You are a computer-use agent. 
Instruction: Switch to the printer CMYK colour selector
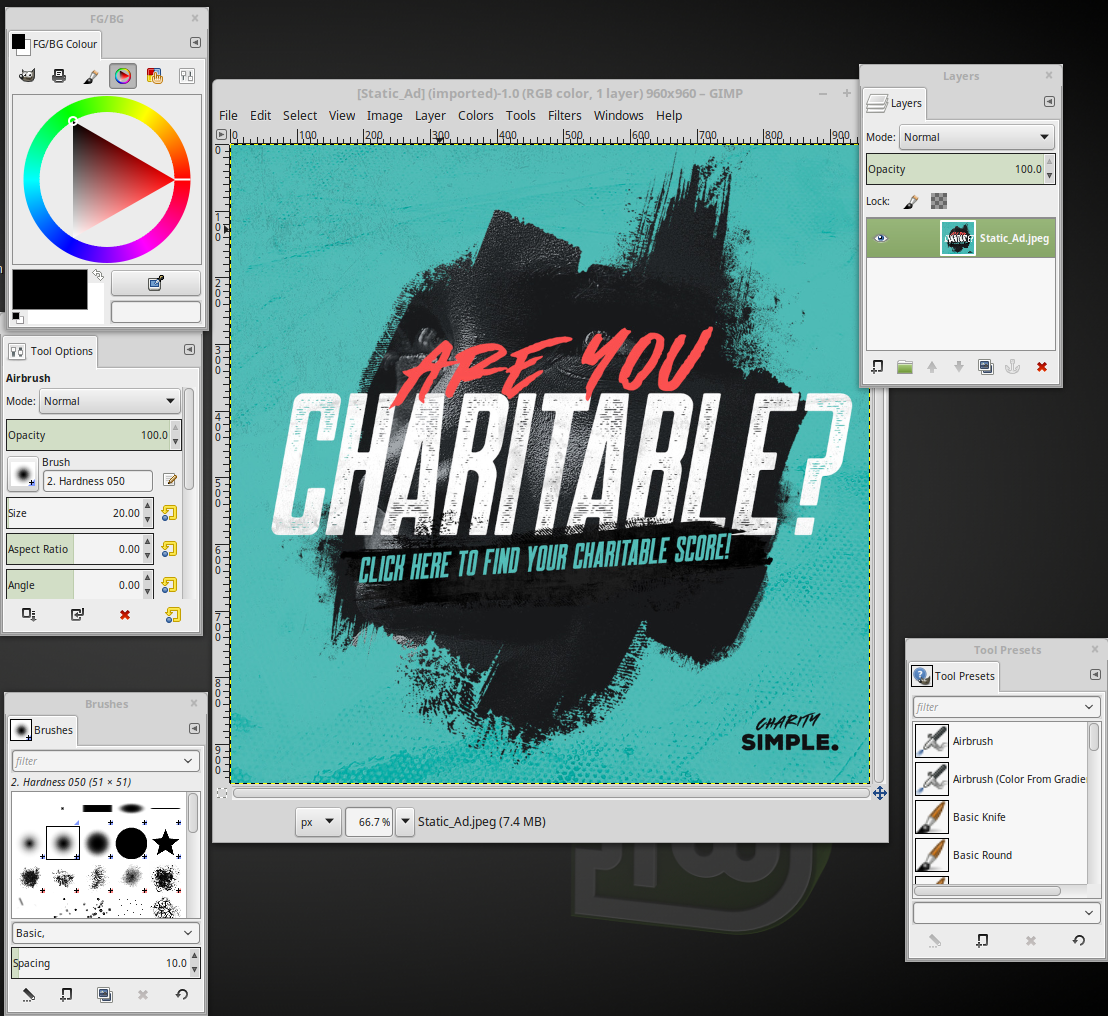click(59, 75)
